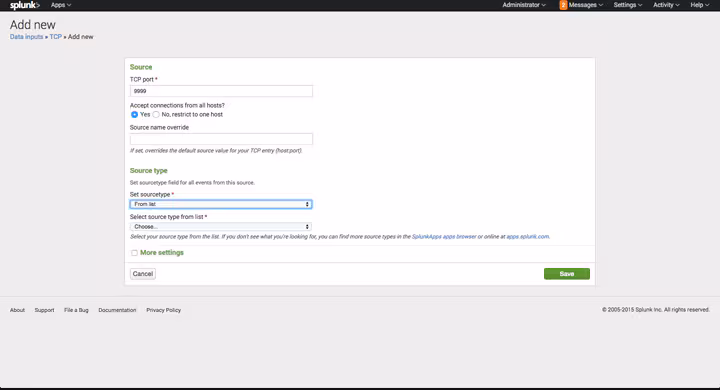Click the Source section heading
Viewport: 720px width, 390px height.
[x=141, y=67]
